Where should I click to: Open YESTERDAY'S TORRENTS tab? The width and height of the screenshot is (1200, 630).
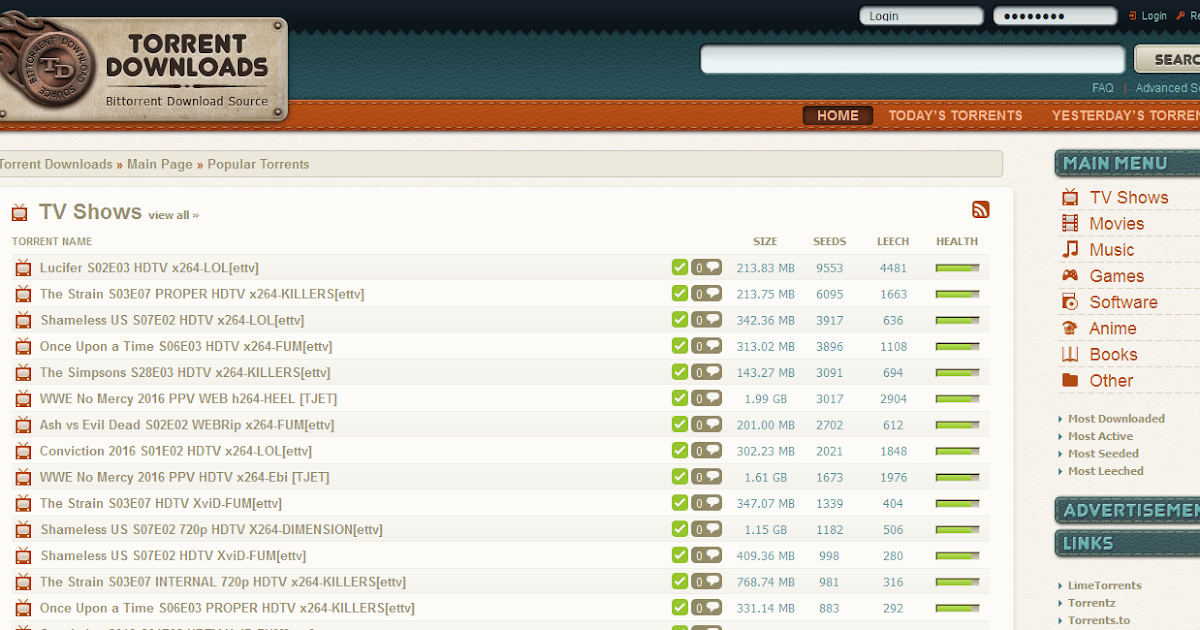coord(1126,115)
